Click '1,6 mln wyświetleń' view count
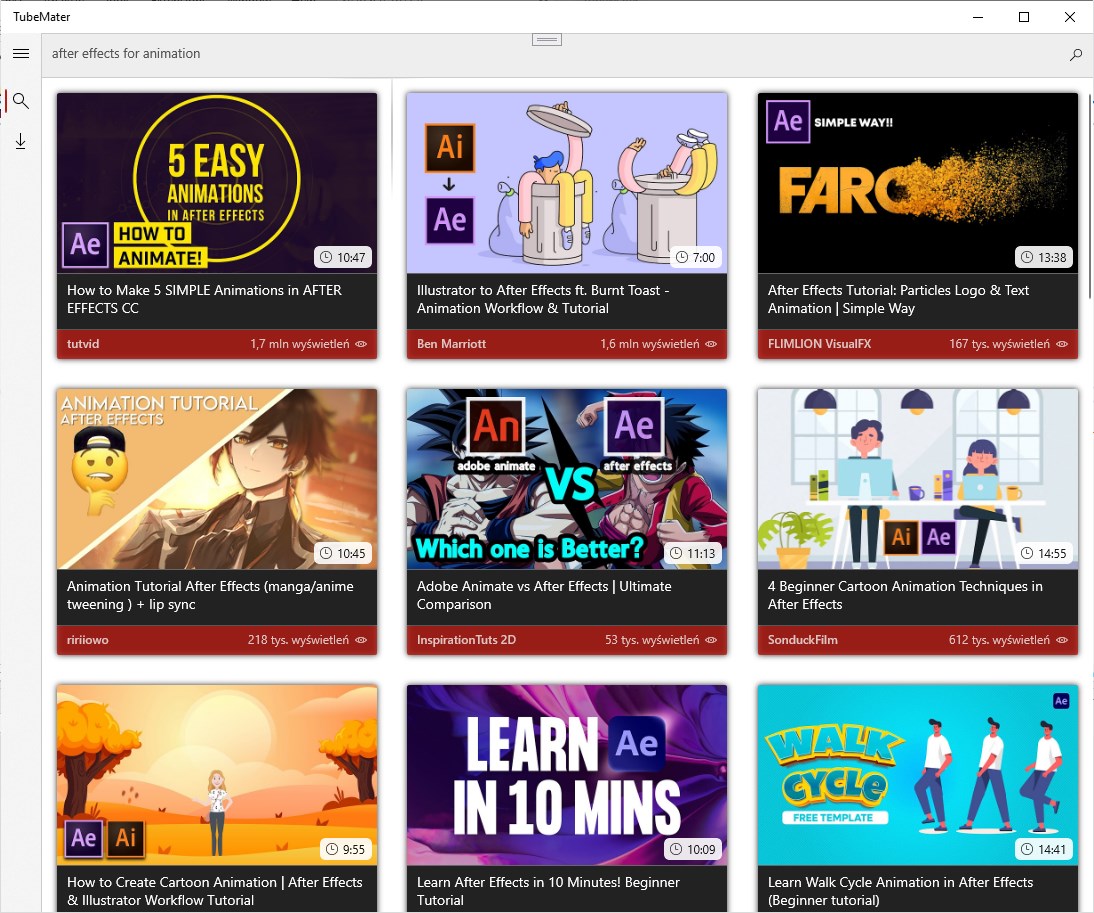This screenshot has width=1094, height=913. (650, 344)
